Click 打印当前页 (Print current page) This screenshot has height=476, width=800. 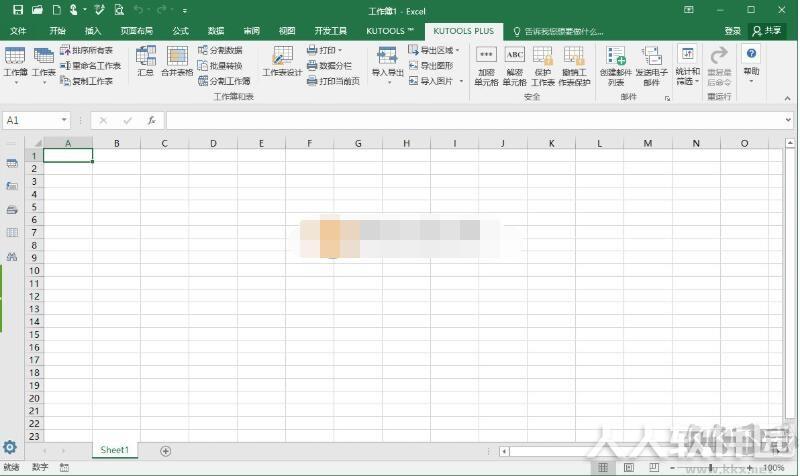pyautogui.click(x=333, y=81)
